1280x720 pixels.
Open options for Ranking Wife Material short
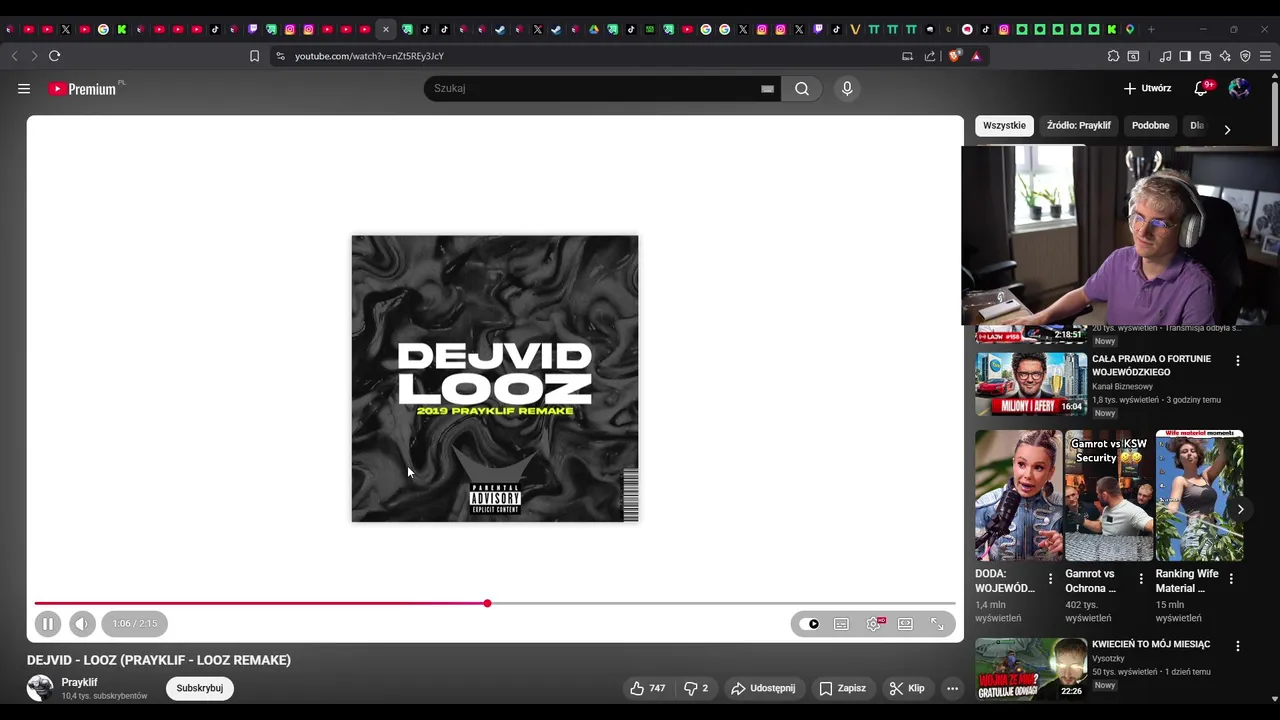pyautogui.click(x=1231, y=579)
